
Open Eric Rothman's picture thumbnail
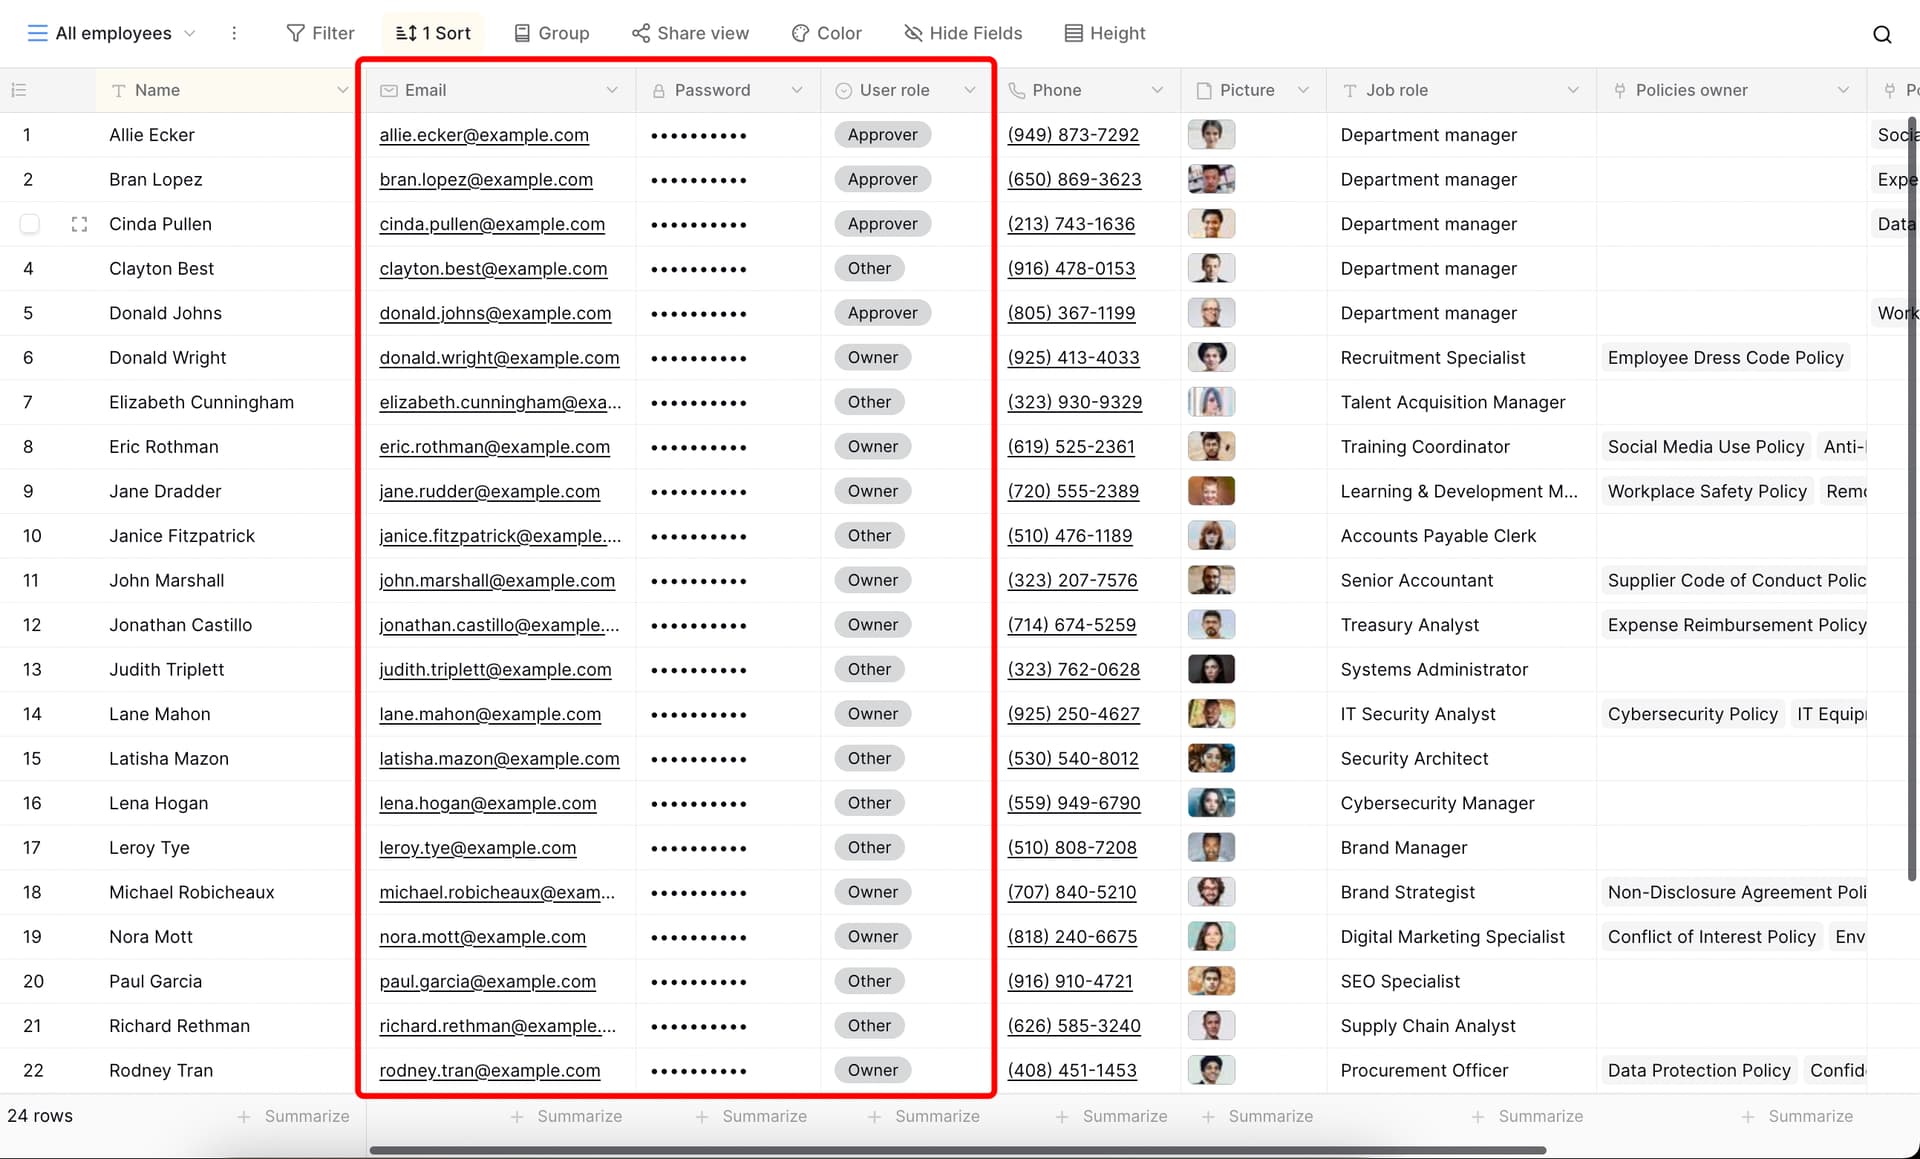point(1211,446)
